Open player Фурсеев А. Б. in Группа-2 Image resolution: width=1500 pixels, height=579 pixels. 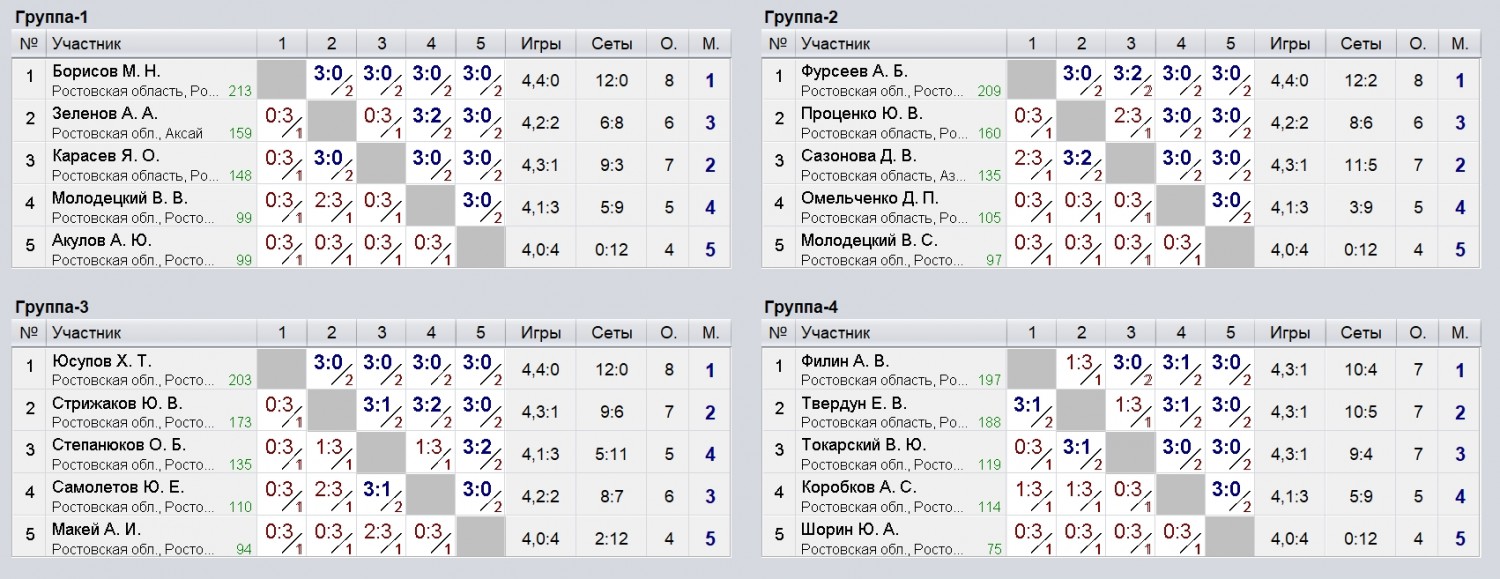click(854, 72)
